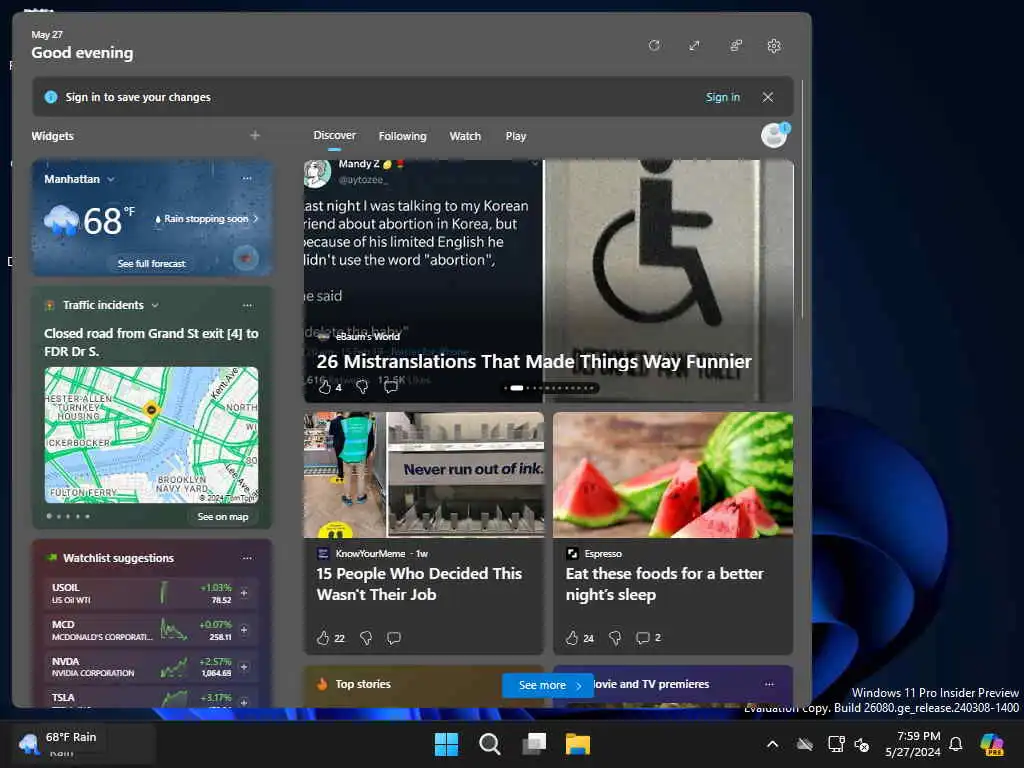Image resolution: width=1024 pixels, height=768 pixels.
Task: Dismiss the sign-in banner
Action: pyautogui.click(x=768, y=97)
